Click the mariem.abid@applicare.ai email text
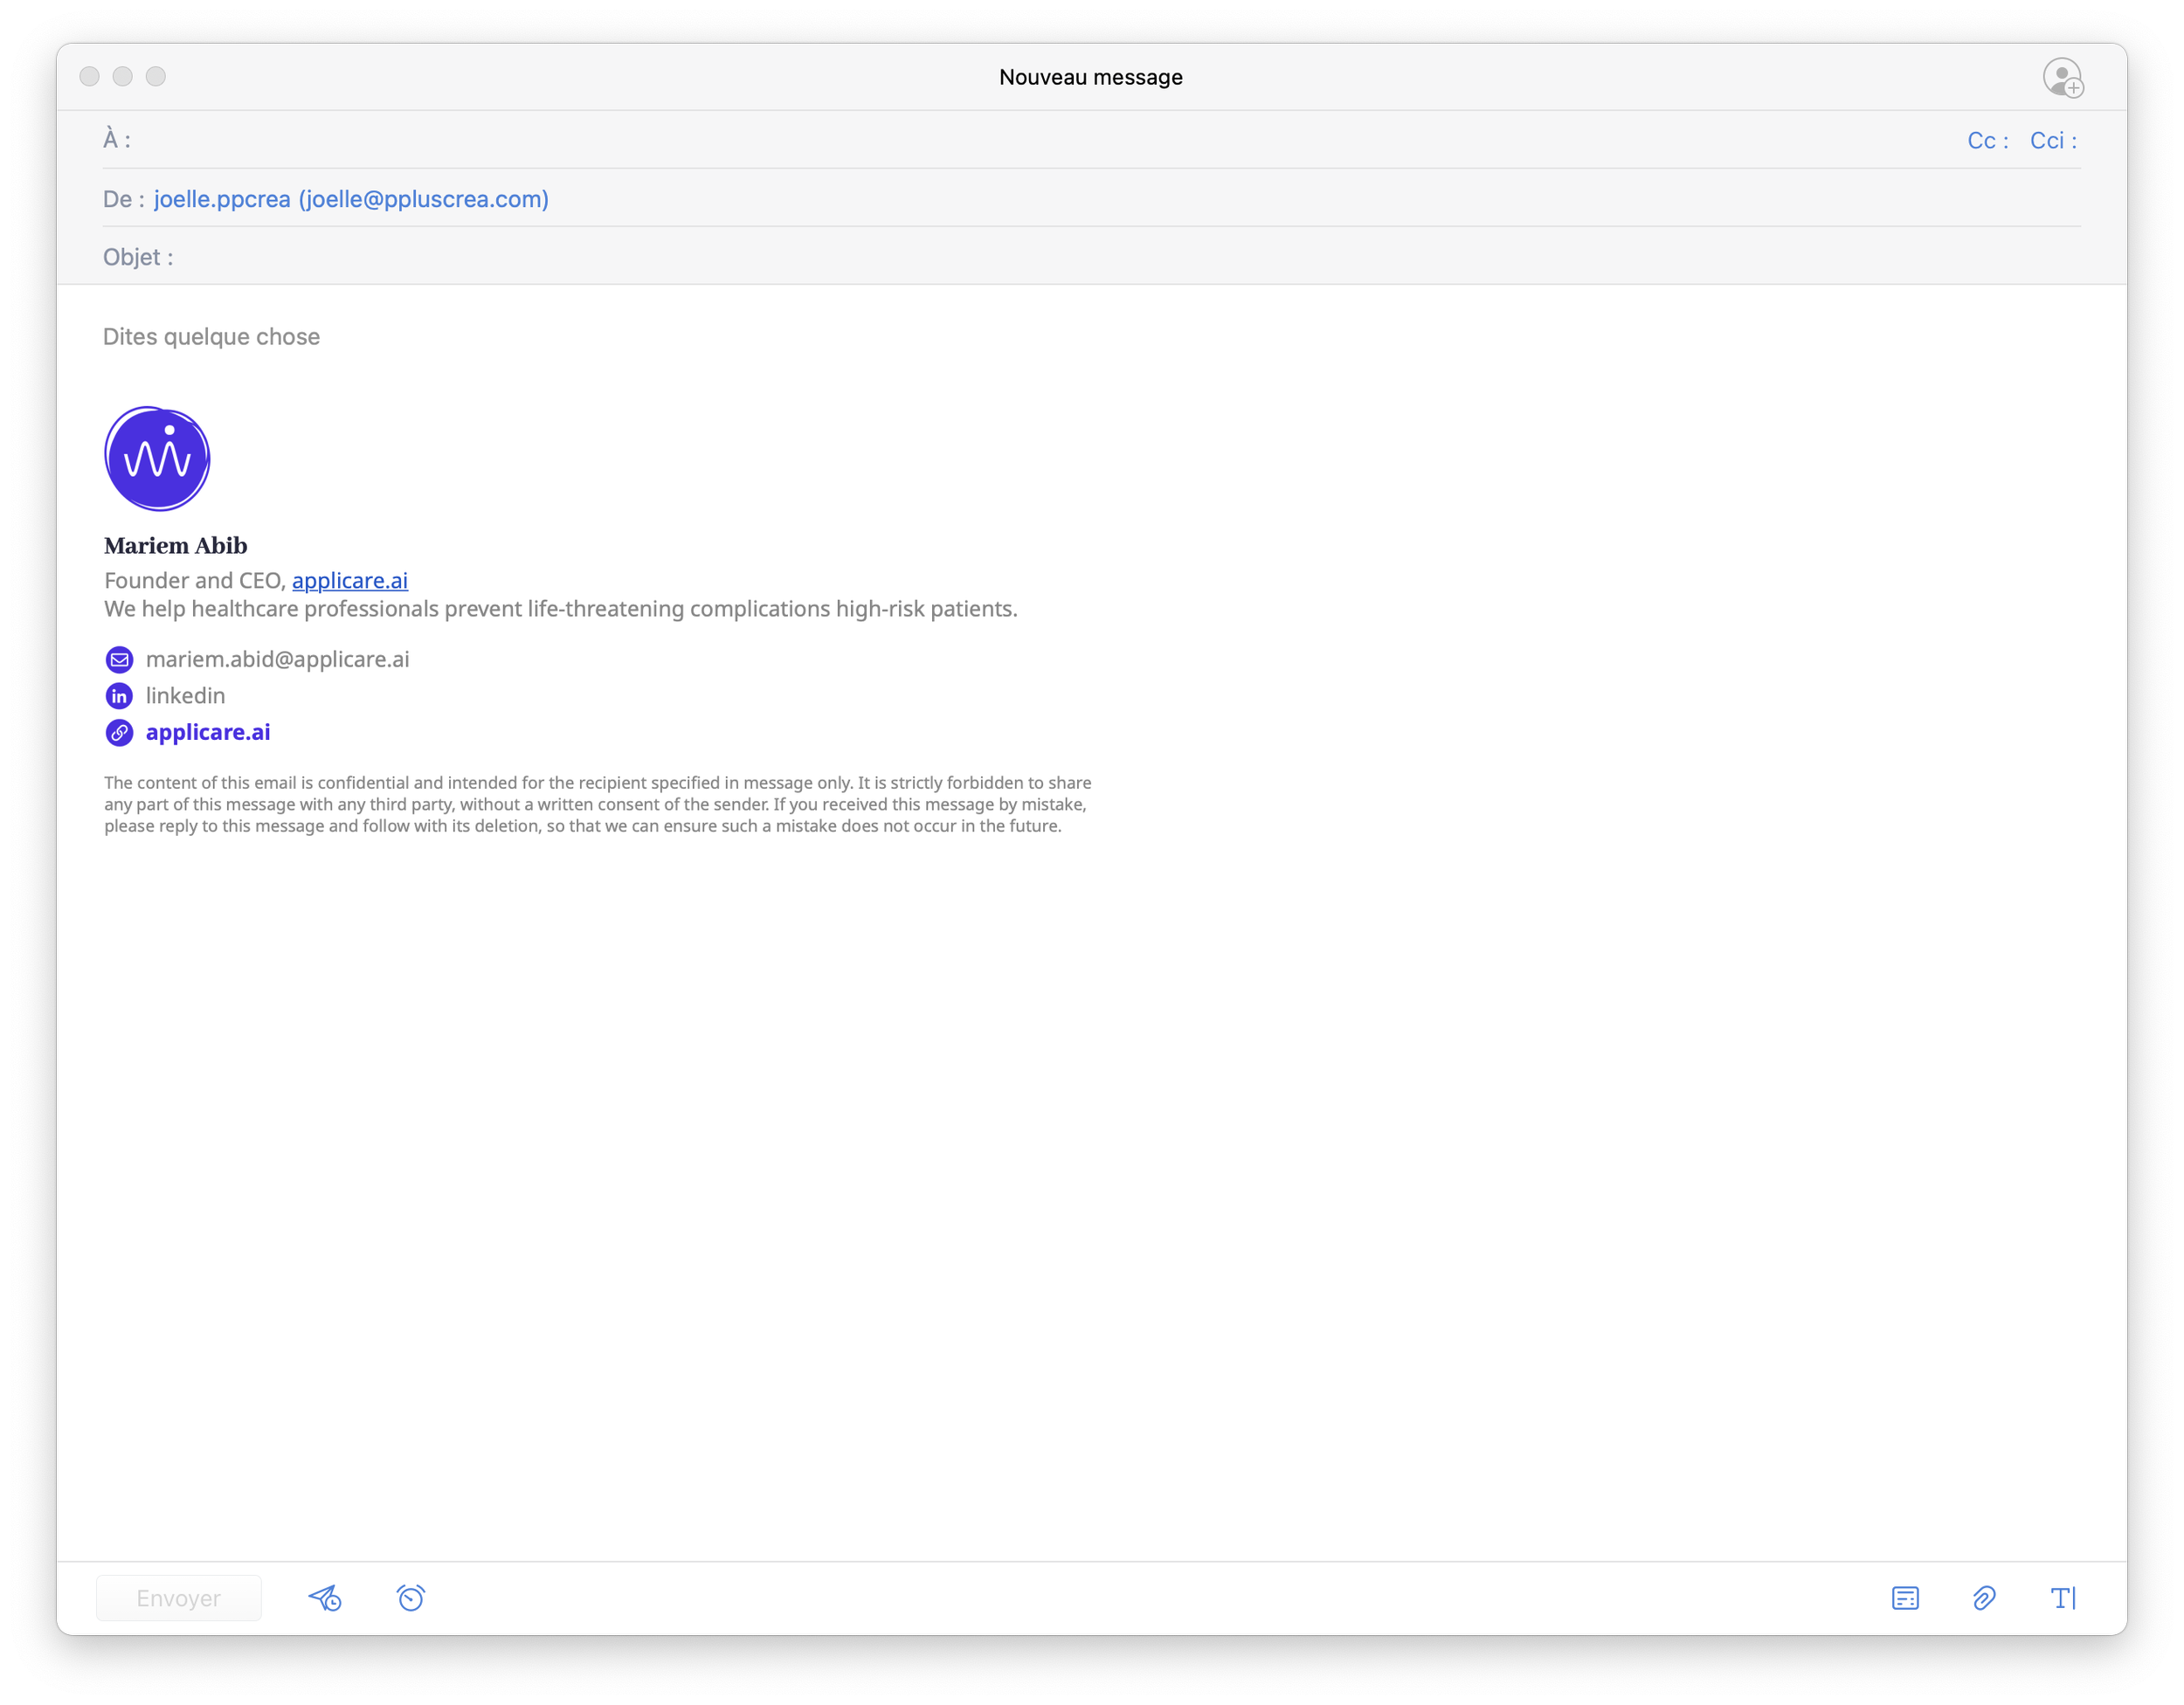The width and height of the screenshot is (2184, 1705). [x=277, y=659]
